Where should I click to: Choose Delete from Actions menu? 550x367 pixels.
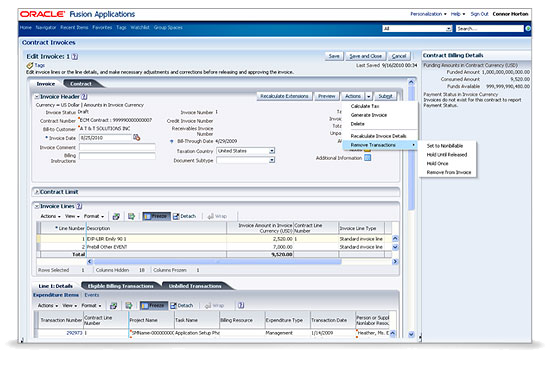357,124
